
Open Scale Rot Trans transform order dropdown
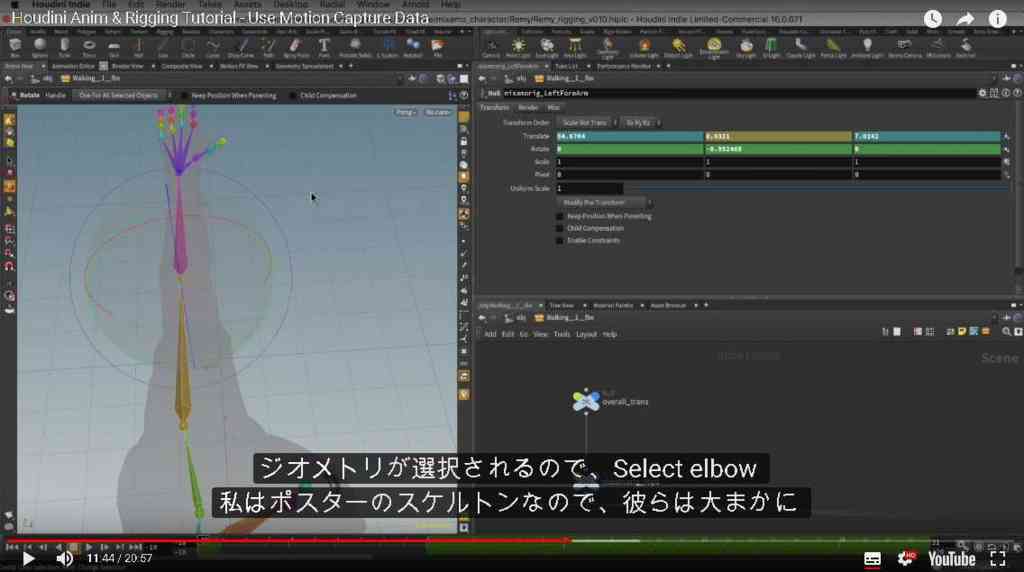pyautogui.click(x=586, y=123)
